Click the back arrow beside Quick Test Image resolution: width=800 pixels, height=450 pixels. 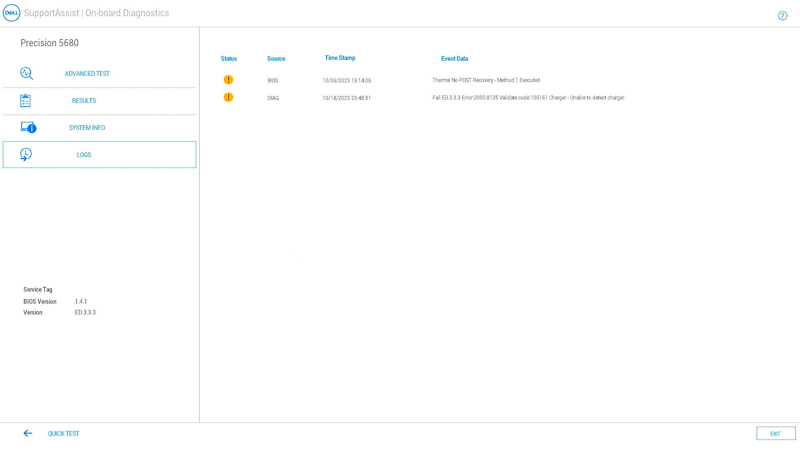[x=28, y=433]
